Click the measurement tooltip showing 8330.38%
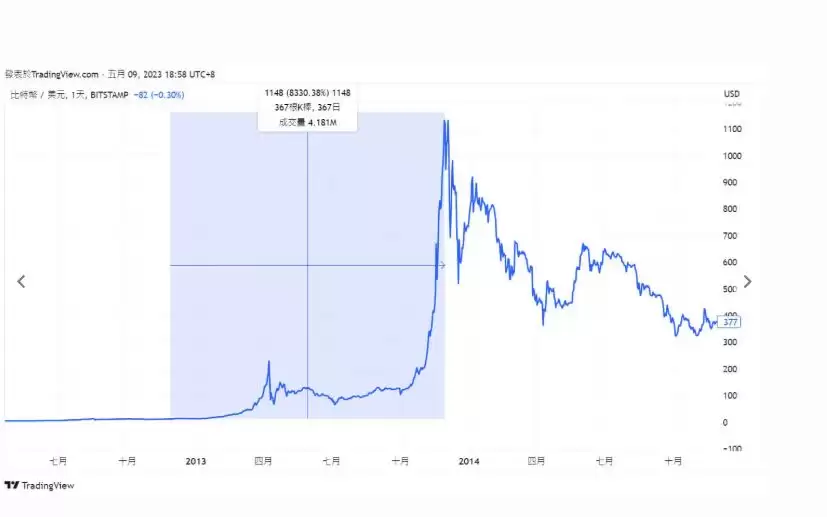This screenshot has width=827, height=517. click(307, 93)
